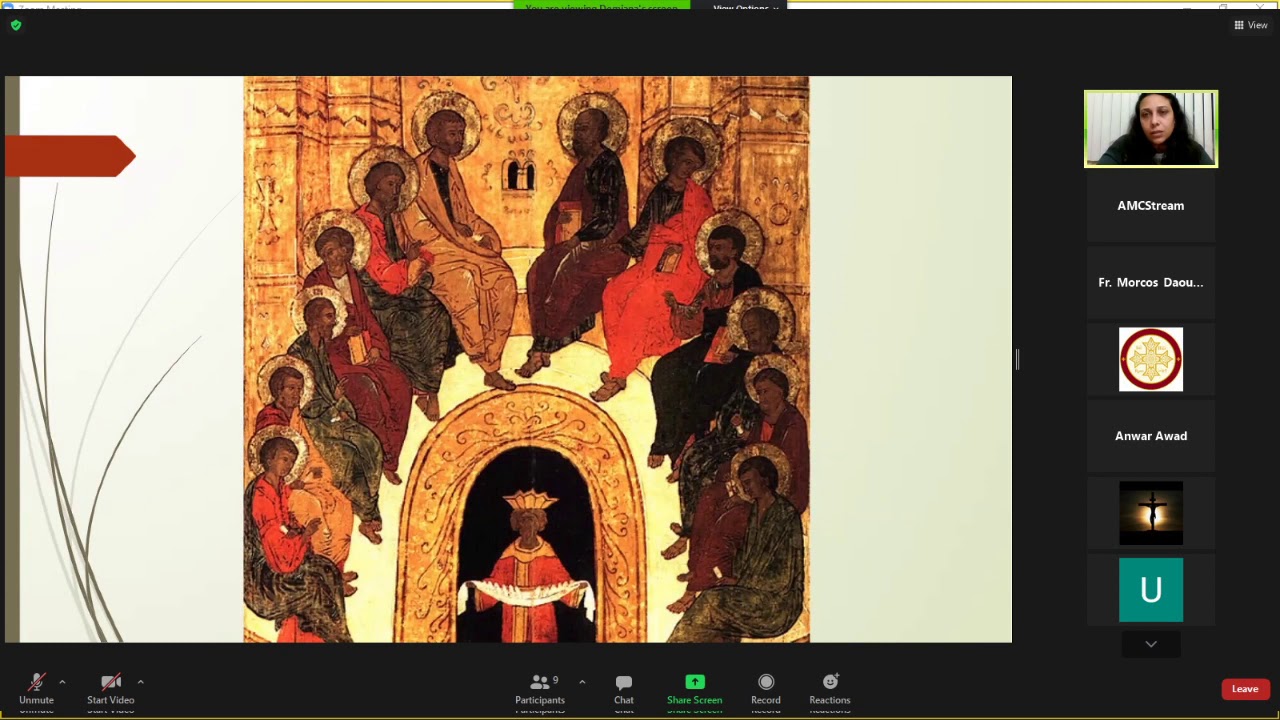Select the AMCStream participant tile

(1151, 206)
